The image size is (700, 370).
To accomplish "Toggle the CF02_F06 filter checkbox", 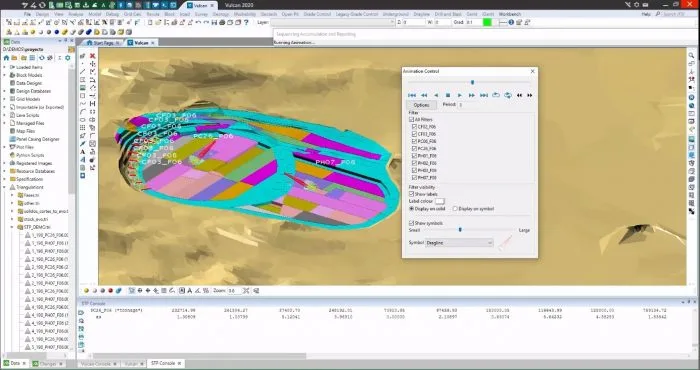I will (x=415, y=127).
